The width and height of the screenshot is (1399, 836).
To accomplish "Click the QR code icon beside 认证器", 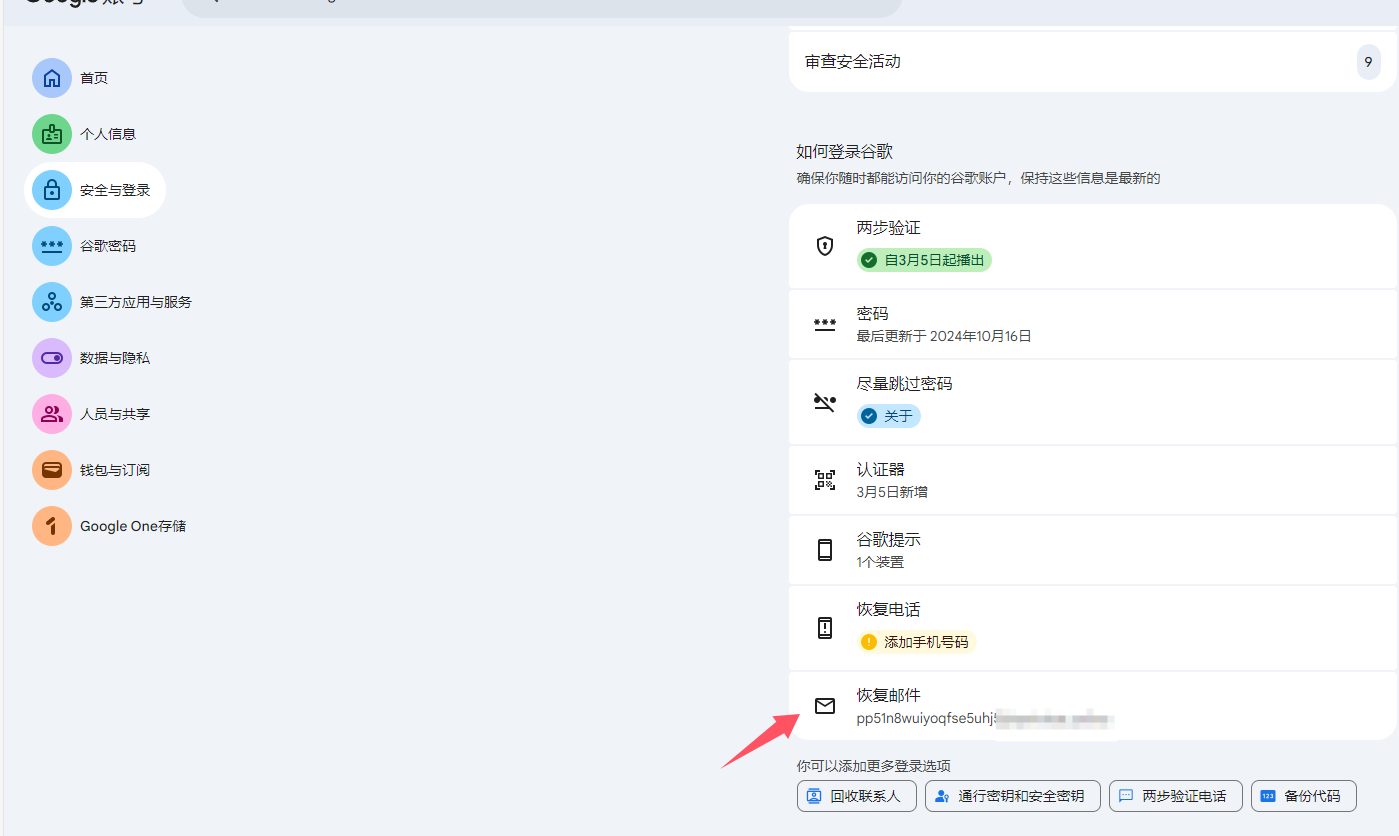I will pyautogui.click(x=825, y=480).
